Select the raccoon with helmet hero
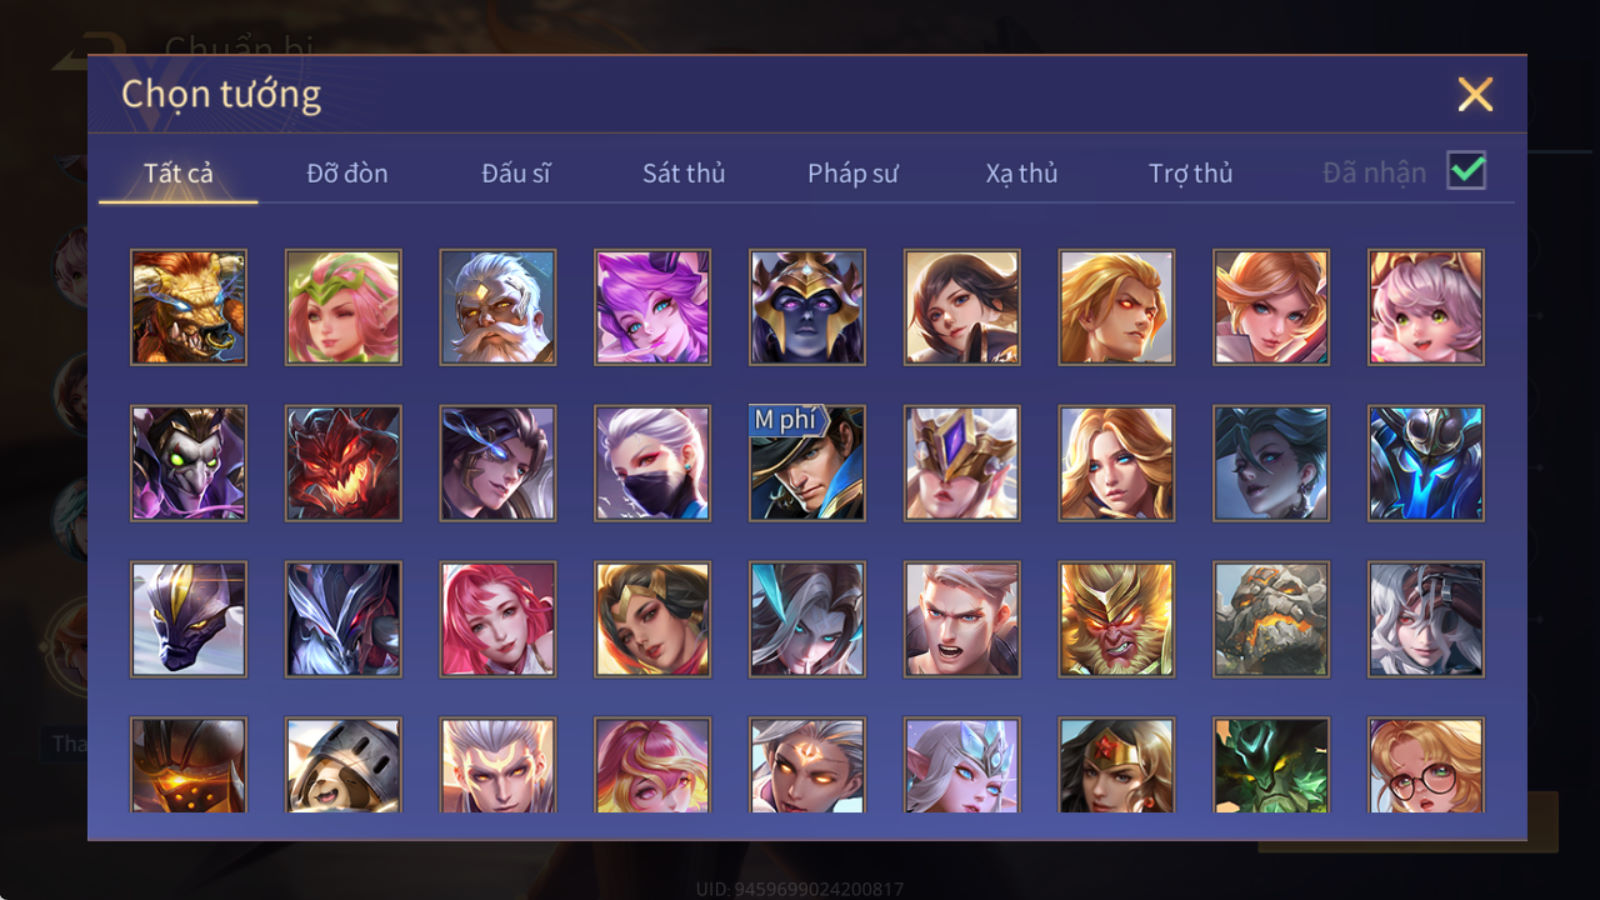This screenshot has width=1600, height=900. point(343,765)
